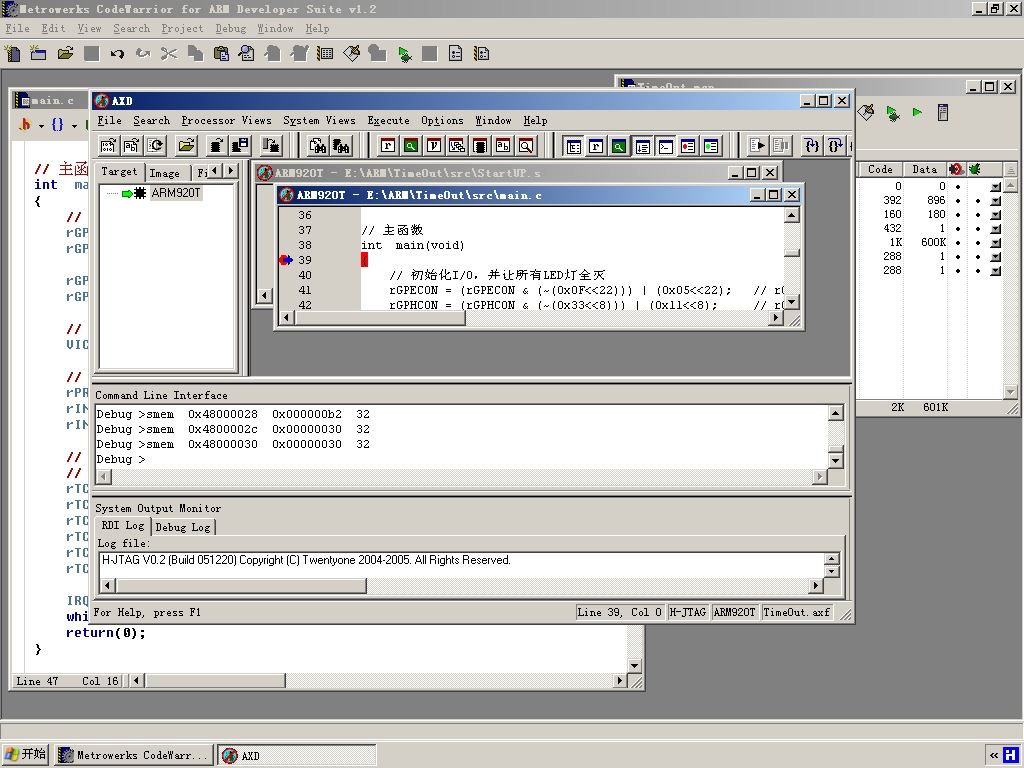
Task: Open popup arrow for project row with code 0
Action: tap(995, 187)
